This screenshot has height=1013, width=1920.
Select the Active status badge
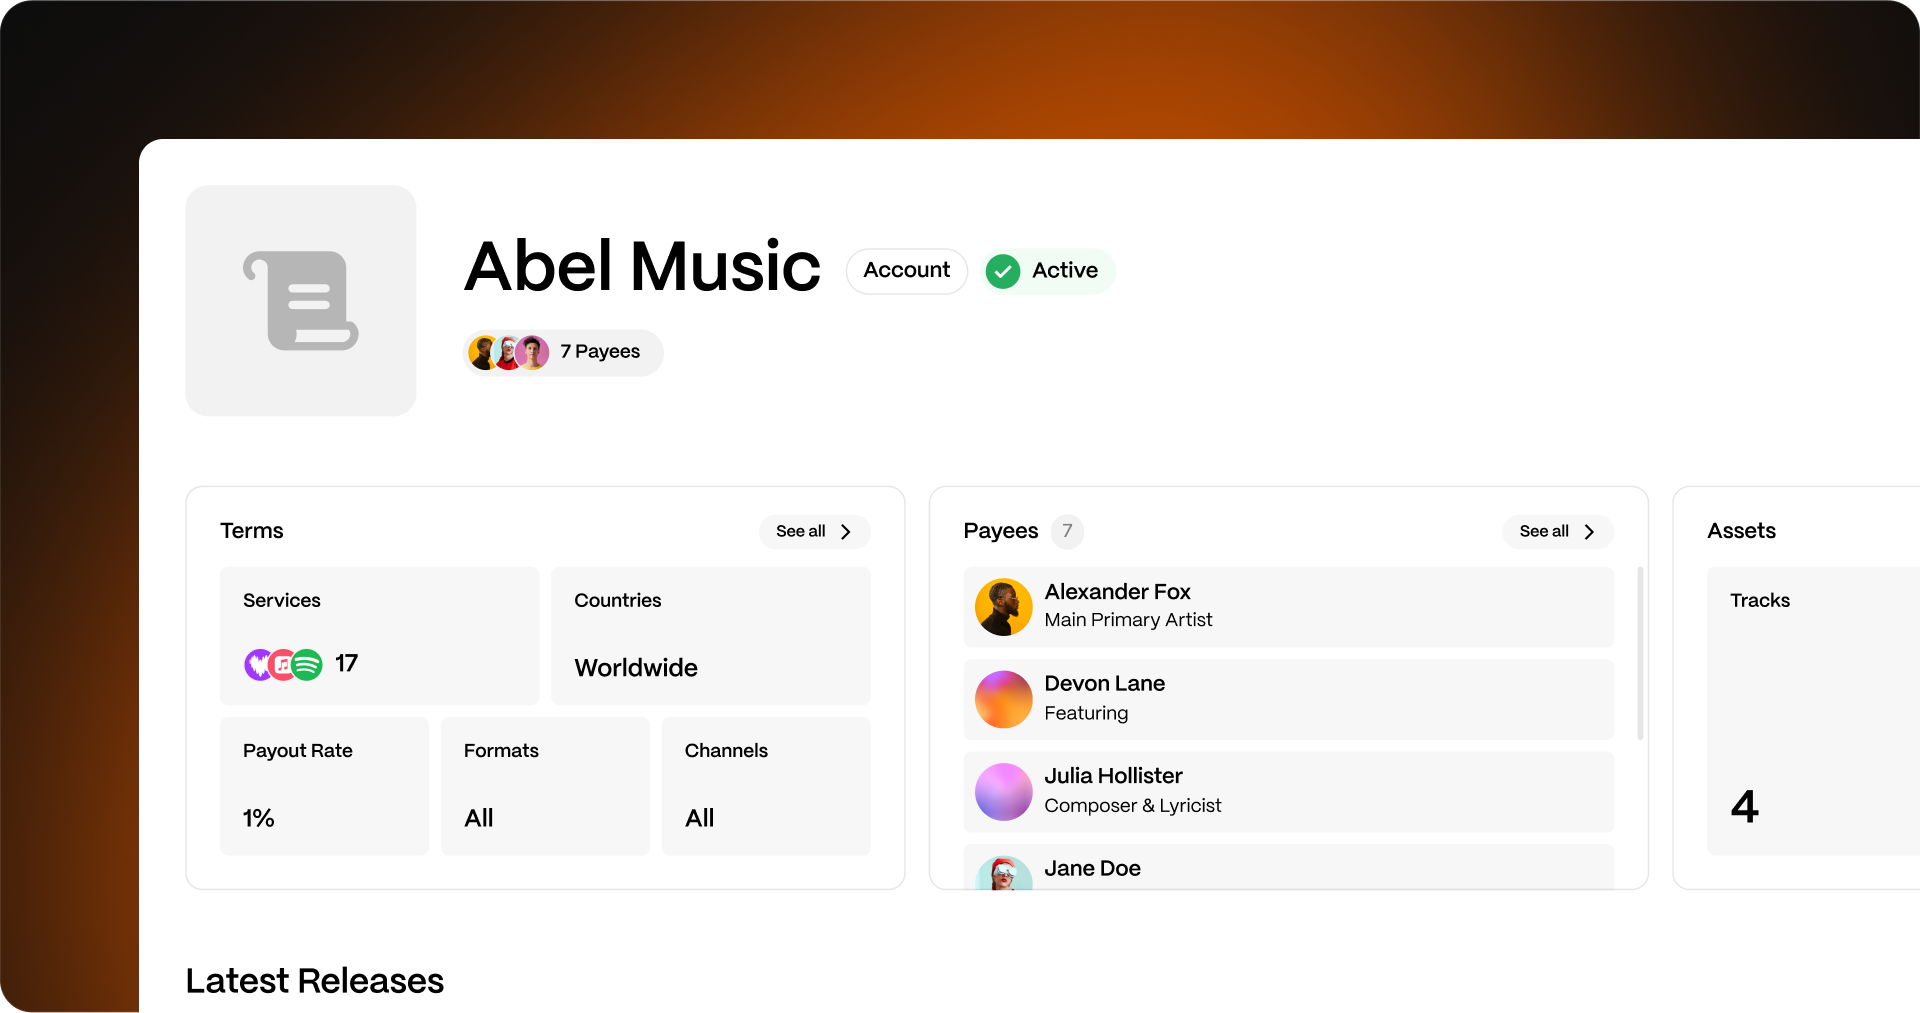click(x=1047, y=271)
